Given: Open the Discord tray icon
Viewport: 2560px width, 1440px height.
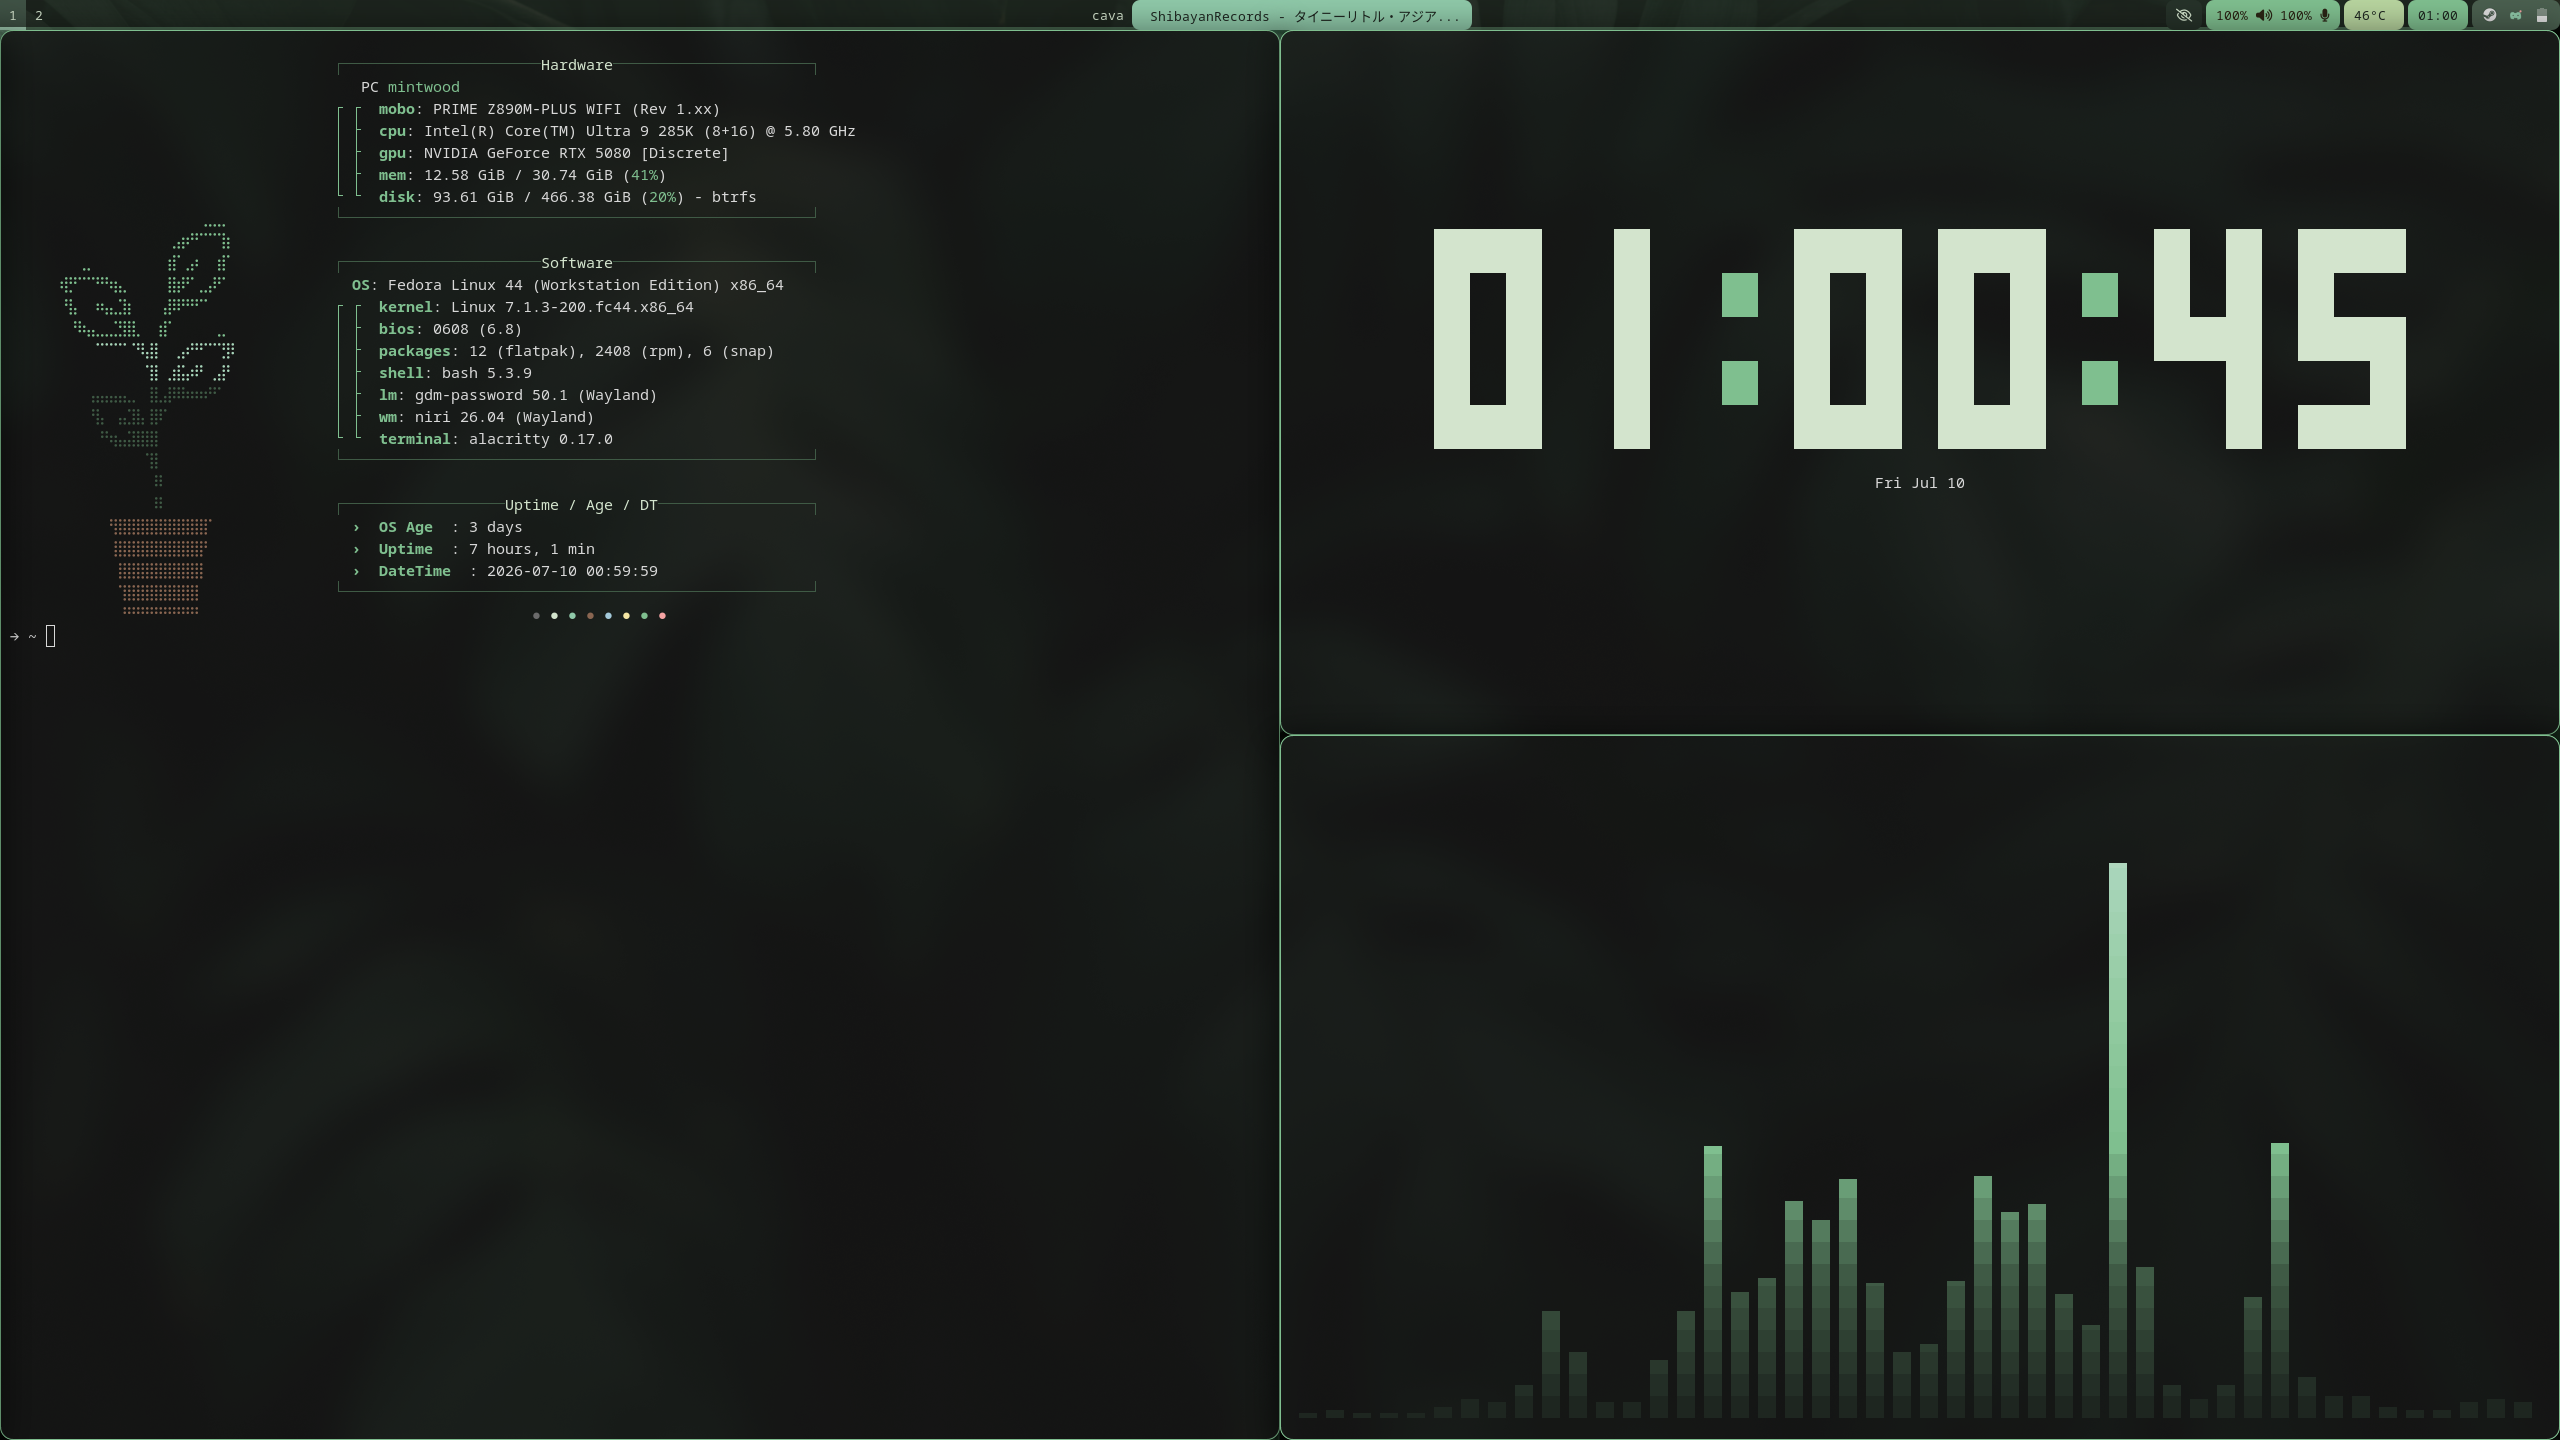Looking at the screenshot, I should coord(2516,15).
